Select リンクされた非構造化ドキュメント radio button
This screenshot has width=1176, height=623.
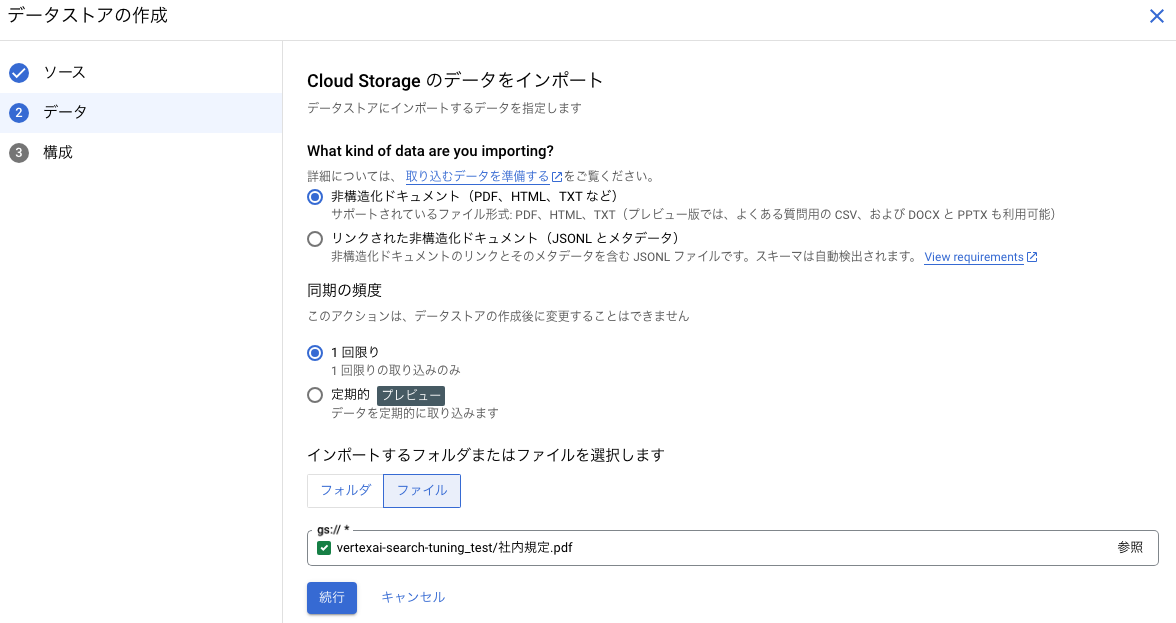tap(315, 239)
